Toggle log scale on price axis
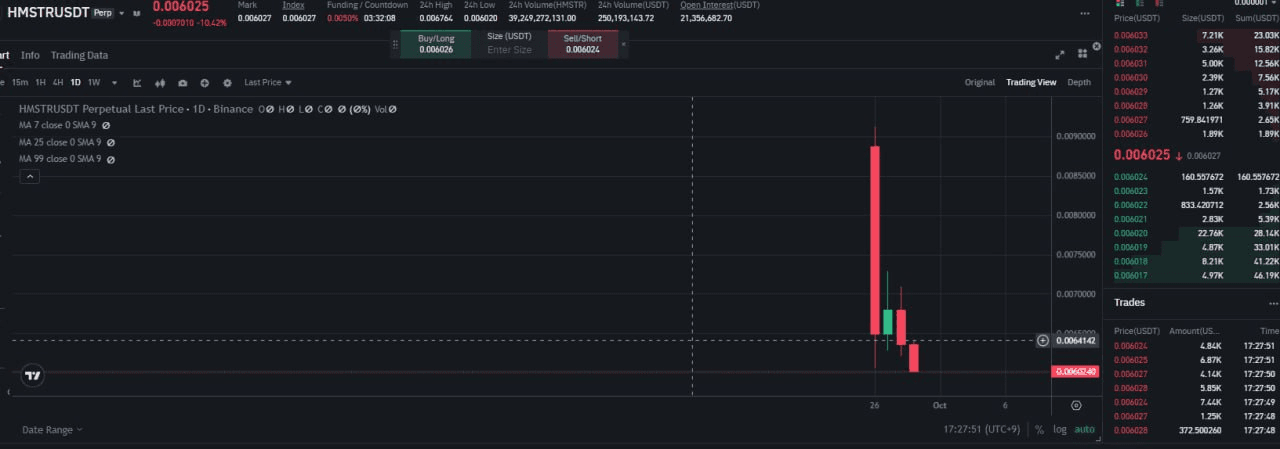The height and width of the screenshot is (449, 1280). 1059,429
